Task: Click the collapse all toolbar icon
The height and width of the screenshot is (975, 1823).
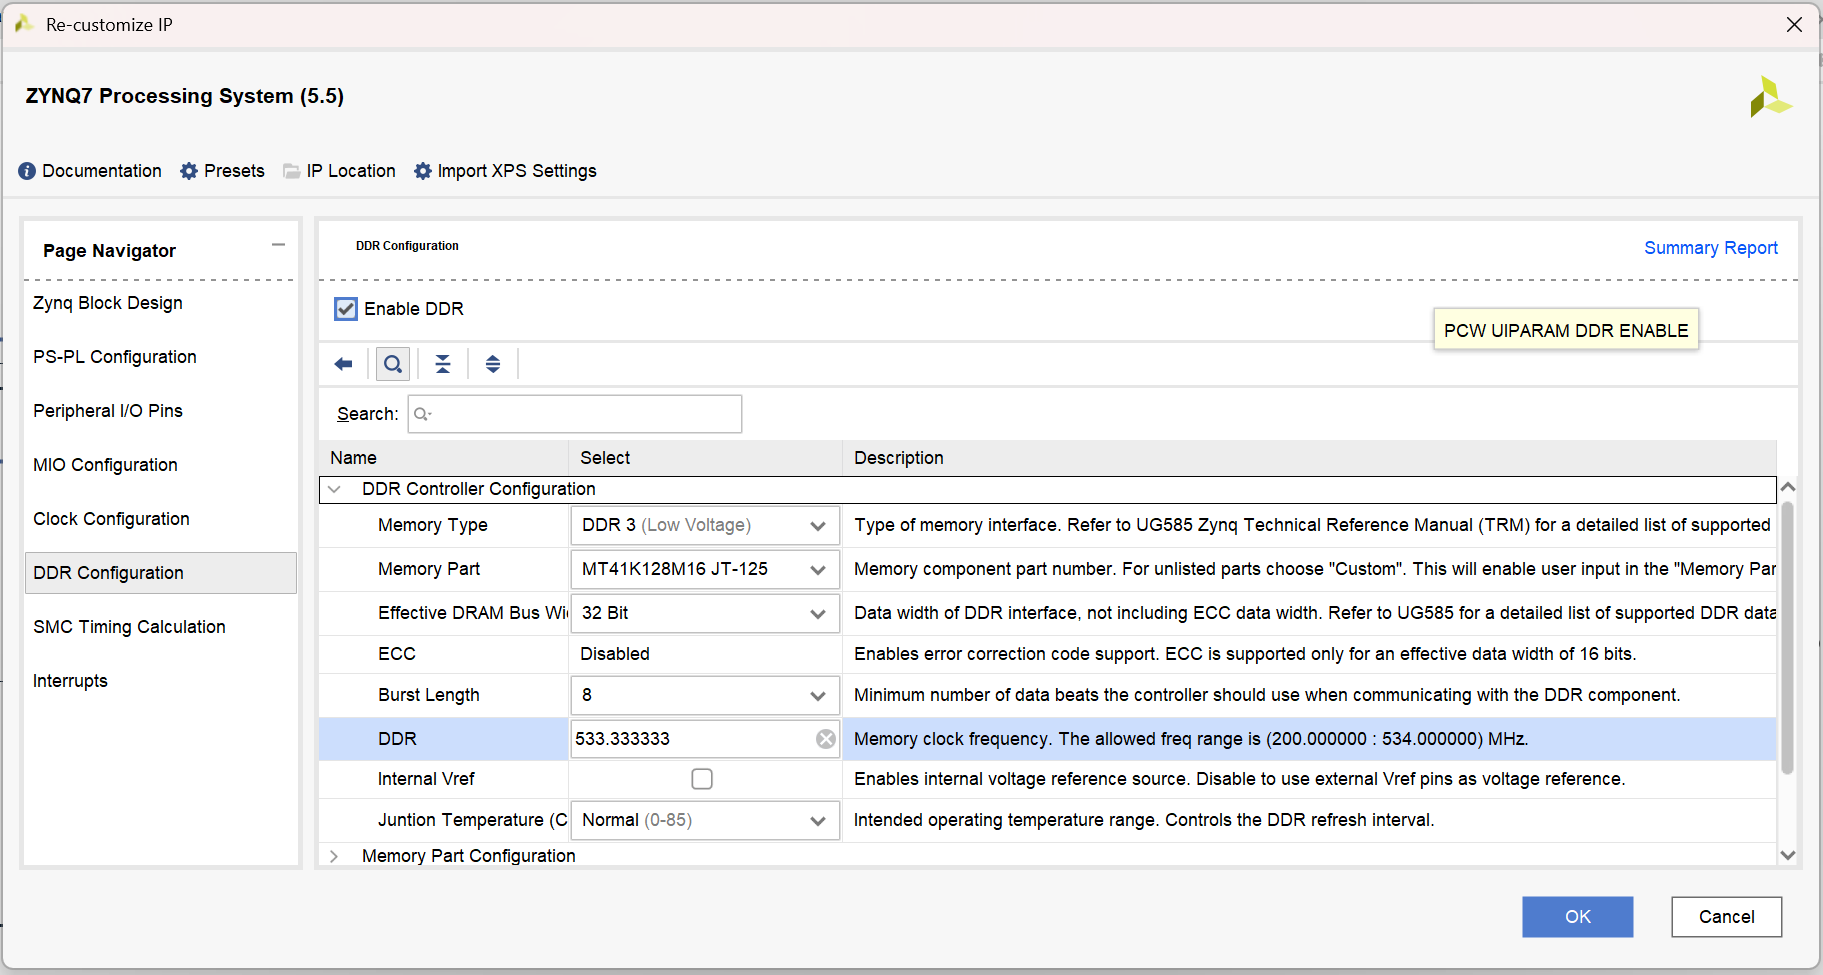Action: [x=443, y=364]
